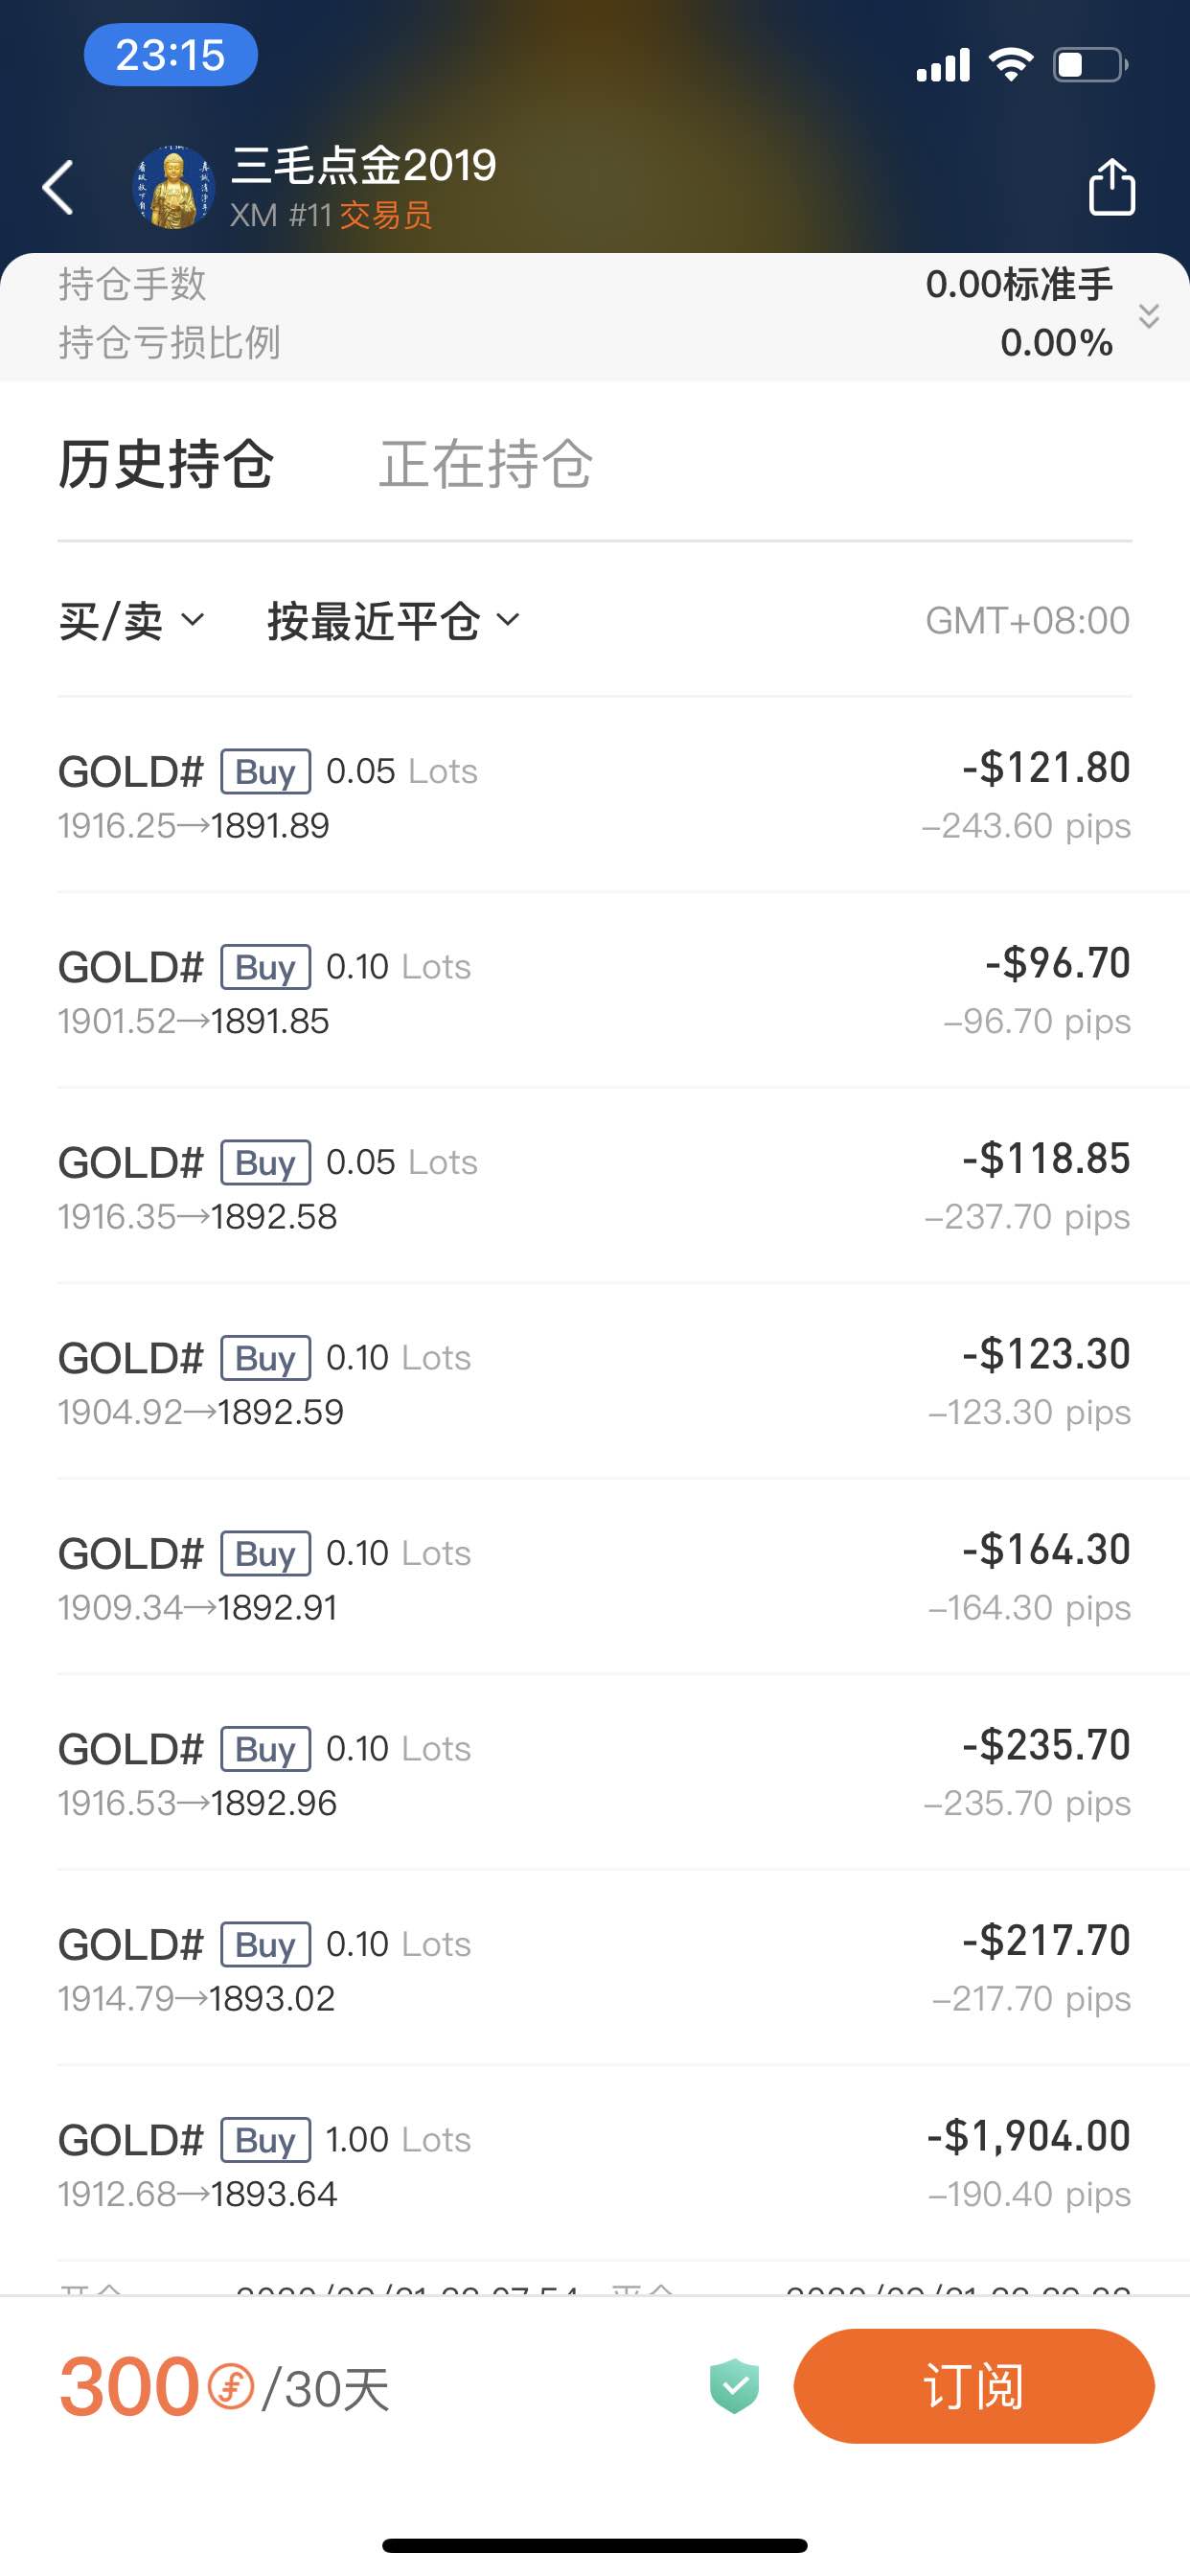Tap the back arrow icon

pyautogui.click(x=58, y=187)
